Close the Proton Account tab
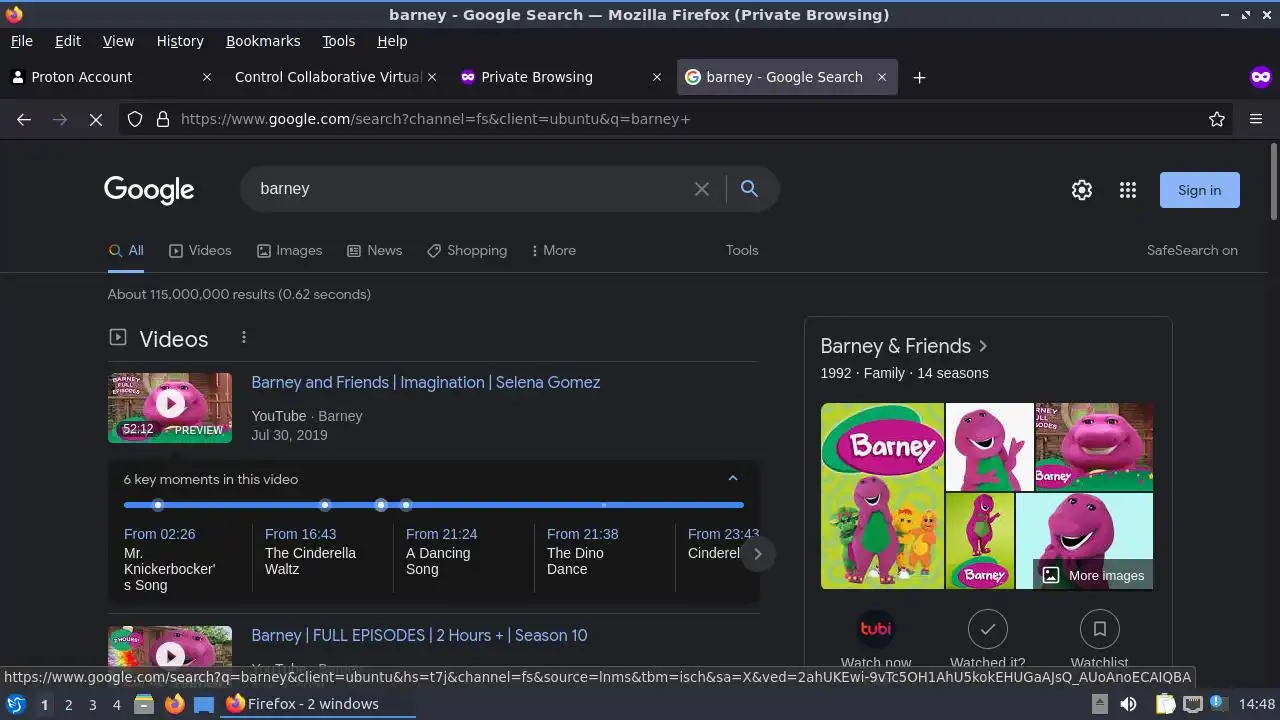 207,77
